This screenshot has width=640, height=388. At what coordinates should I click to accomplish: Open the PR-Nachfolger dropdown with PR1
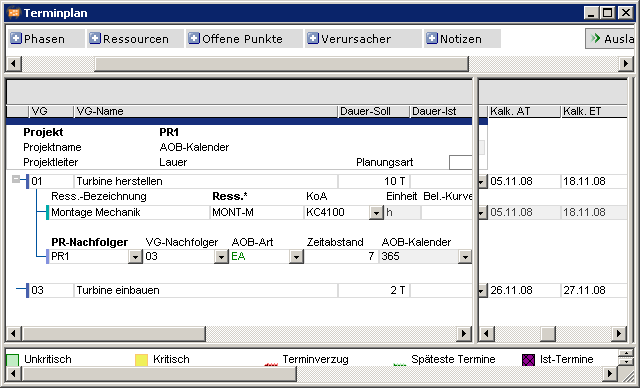(x=135, y=257)
